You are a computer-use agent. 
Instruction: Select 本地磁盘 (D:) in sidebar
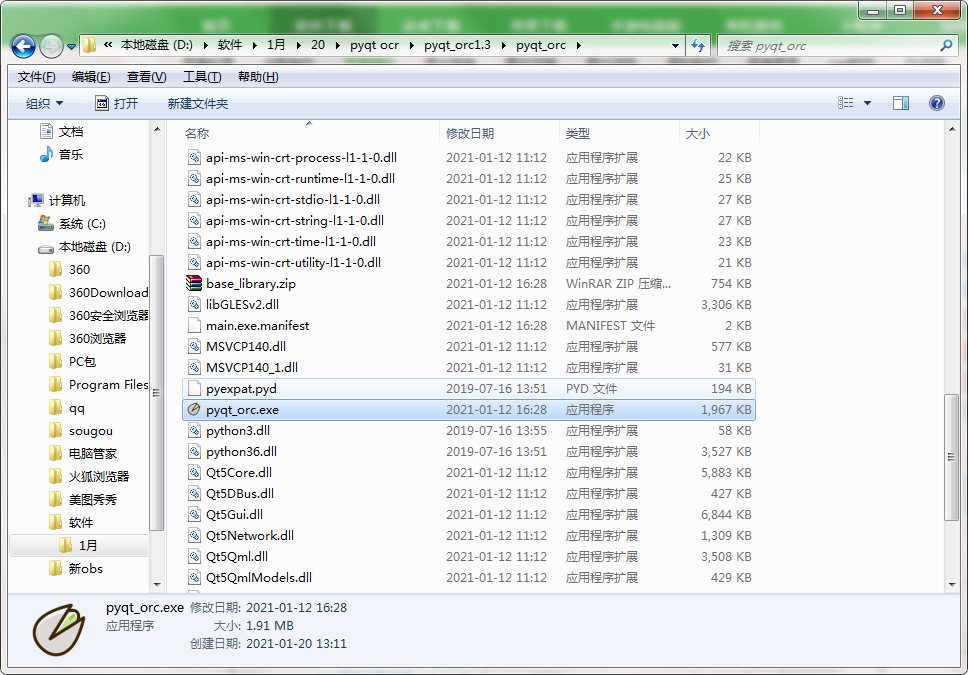[x=94, y=246]
